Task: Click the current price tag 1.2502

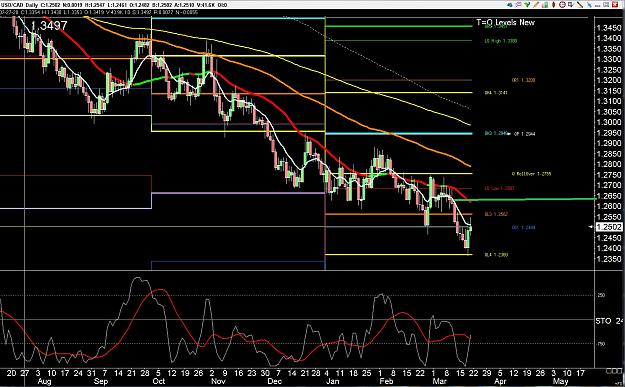Action: [609, 227]
